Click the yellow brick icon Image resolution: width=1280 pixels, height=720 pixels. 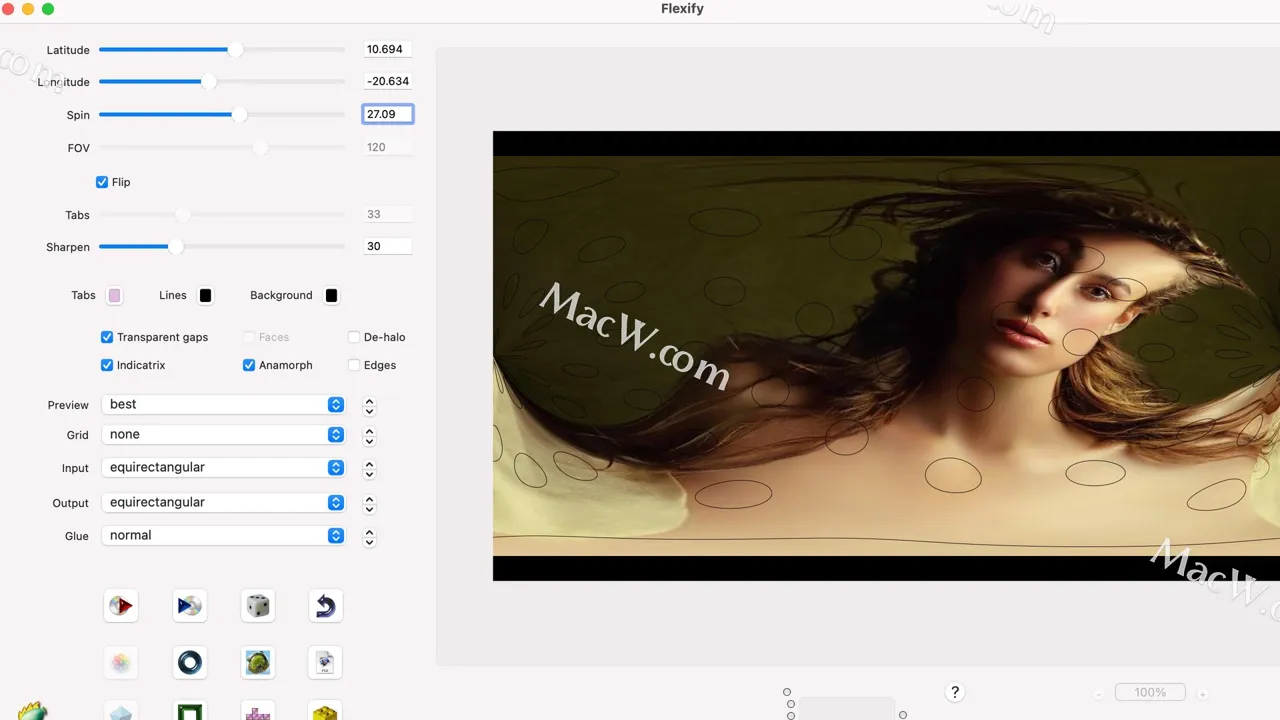tap(325, 712)
